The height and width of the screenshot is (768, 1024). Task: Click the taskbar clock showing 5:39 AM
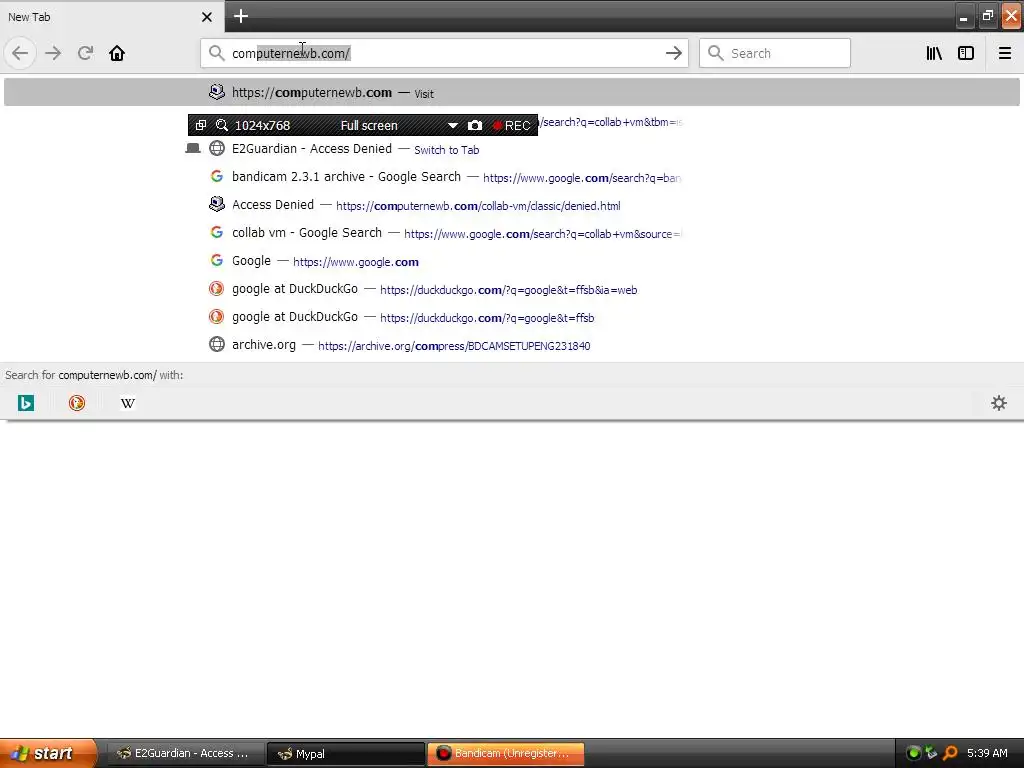987,753
